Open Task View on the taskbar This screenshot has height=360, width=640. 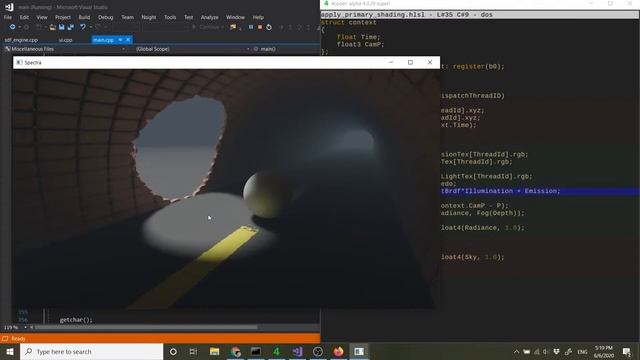coord(193,351)
